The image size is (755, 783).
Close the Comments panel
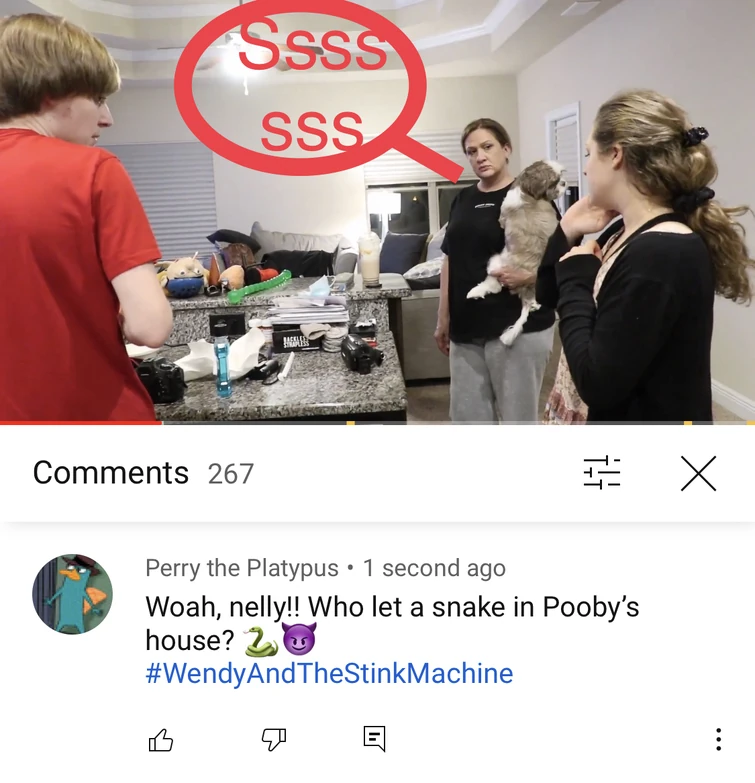(698, 473)
